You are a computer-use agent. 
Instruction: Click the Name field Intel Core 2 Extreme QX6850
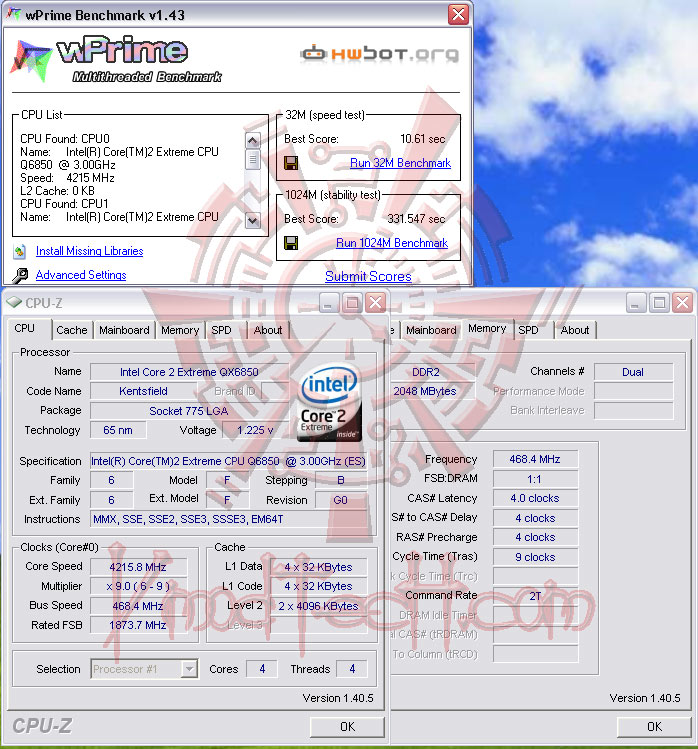click(x=189, y=372)
